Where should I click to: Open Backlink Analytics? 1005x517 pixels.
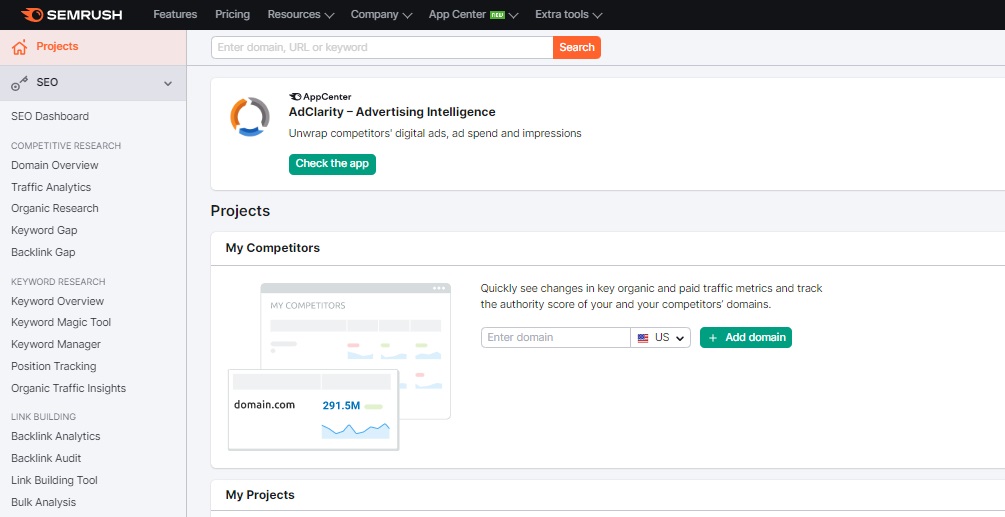(x=56, y=436)
